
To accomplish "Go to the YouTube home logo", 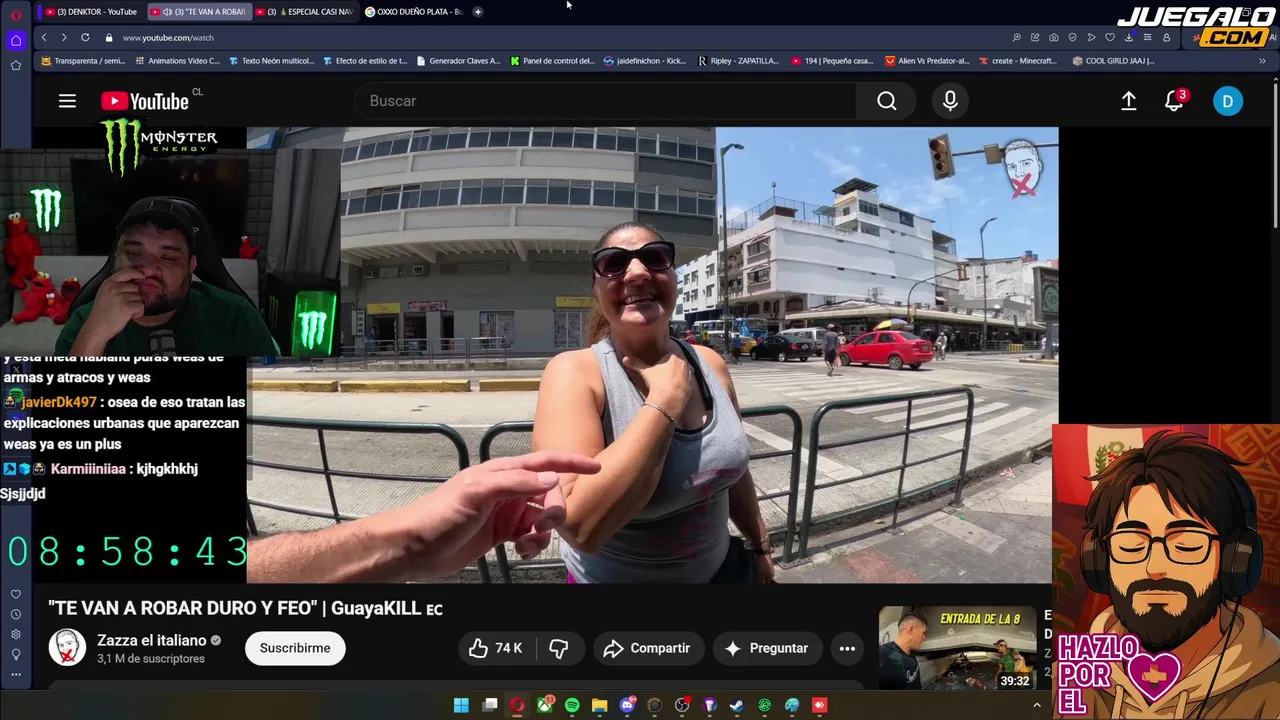I will coord(145,101).
